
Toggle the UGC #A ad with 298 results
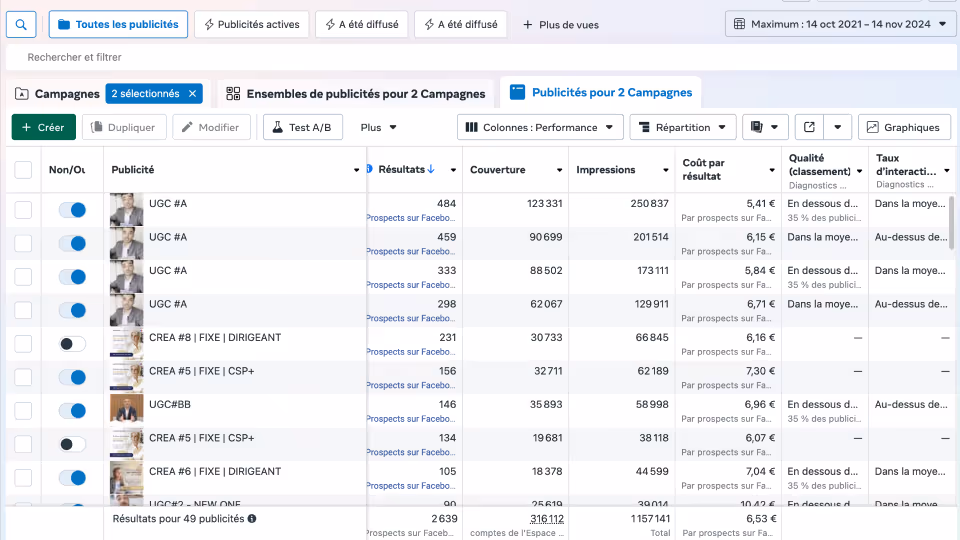click(72, 310)
